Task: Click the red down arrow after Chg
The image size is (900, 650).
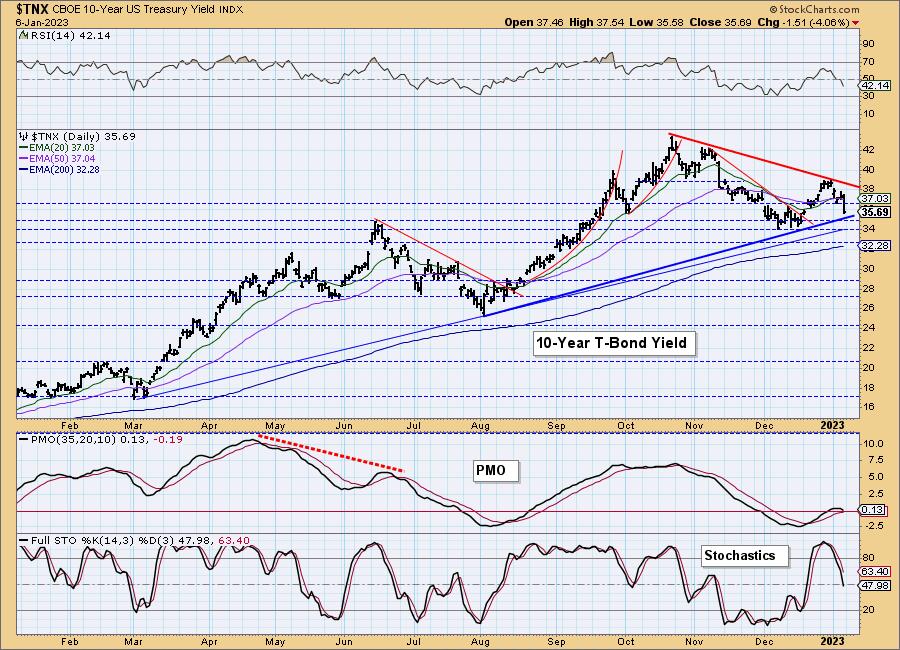Action: tap(856, 22)
